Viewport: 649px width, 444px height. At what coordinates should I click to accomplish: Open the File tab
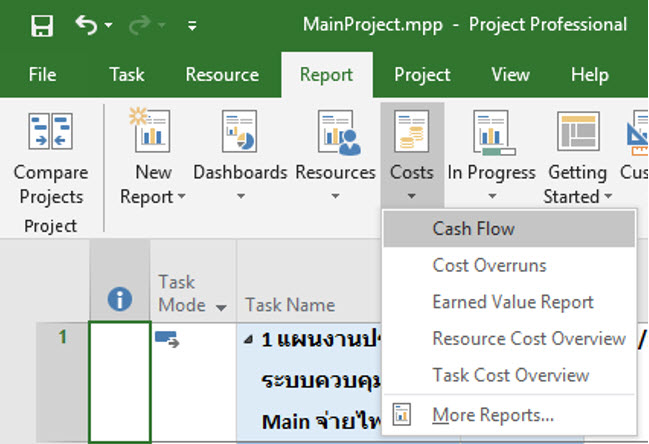pyautogui.click(x=42, y=75)
